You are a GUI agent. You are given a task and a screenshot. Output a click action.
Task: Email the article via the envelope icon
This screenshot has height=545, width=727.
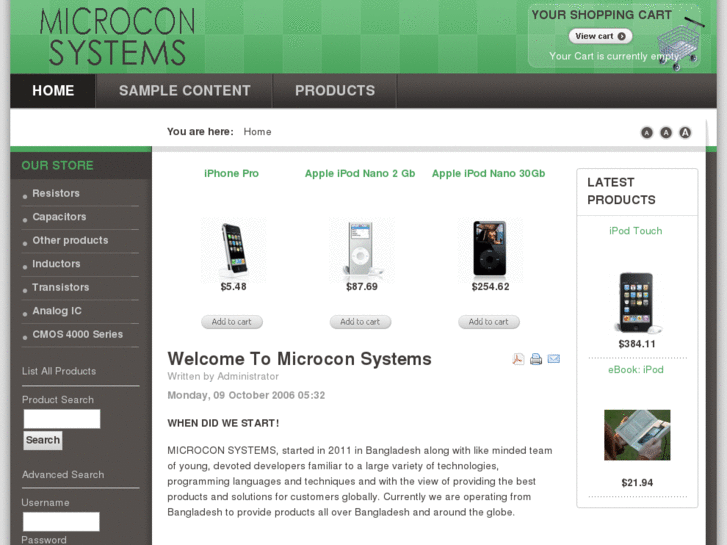[x=554, y=359]
